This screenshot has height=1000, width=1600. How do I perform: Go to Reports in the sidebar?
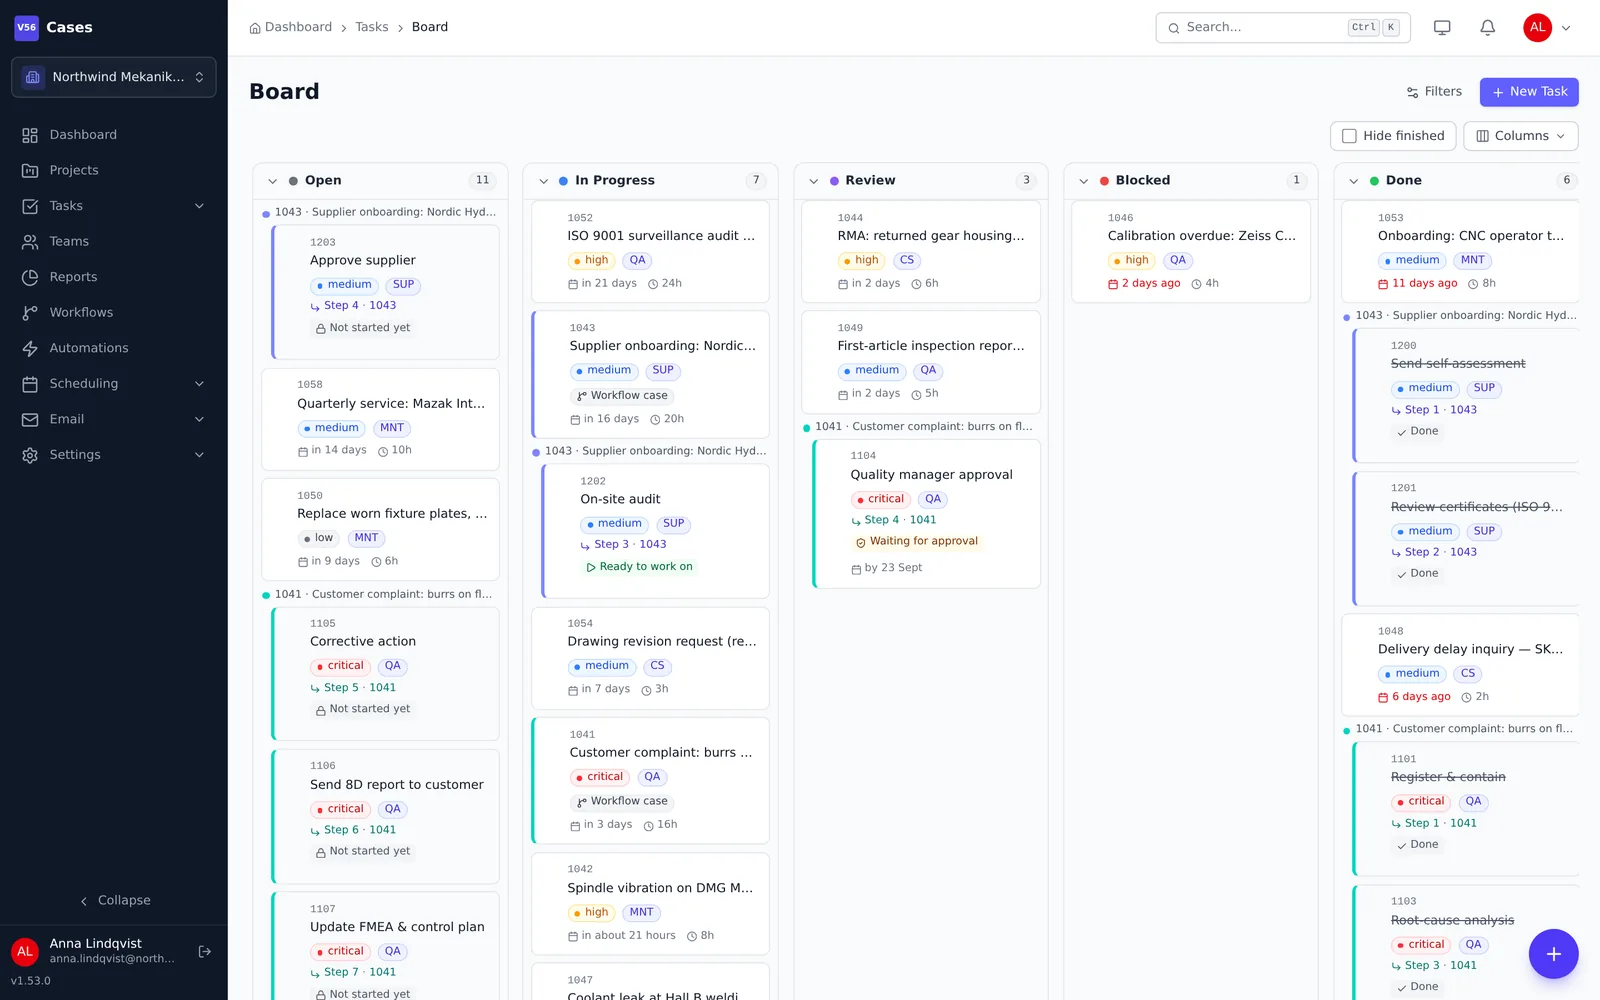pos(114,277)
